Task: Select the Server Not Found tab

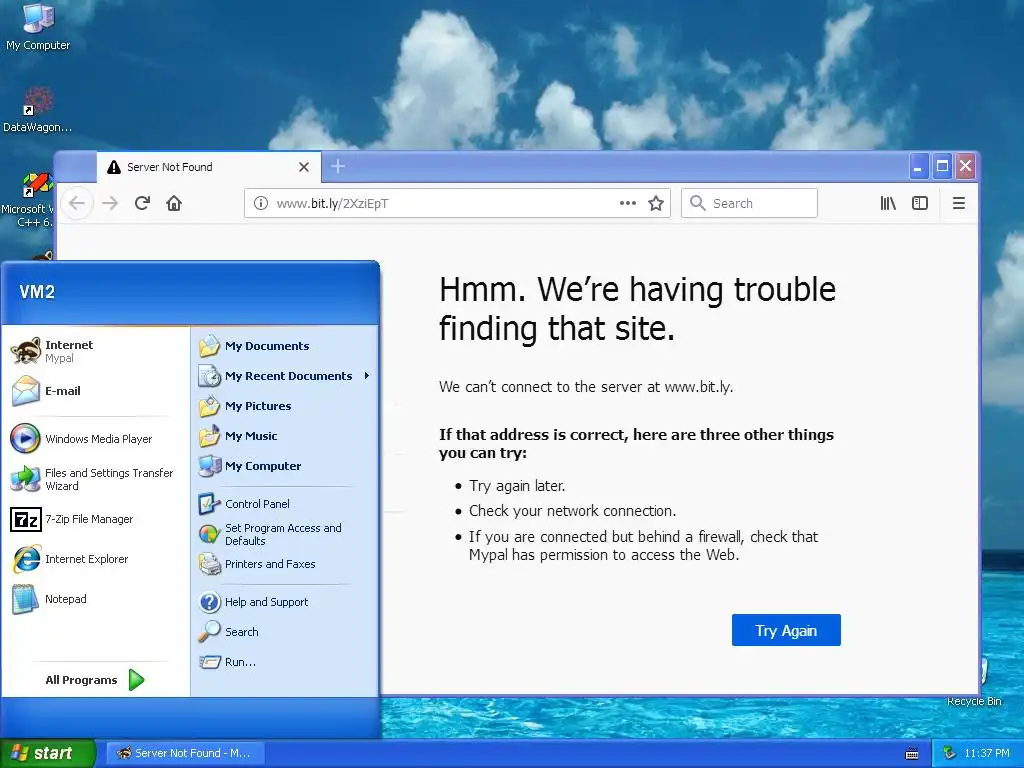Action: 209,167
